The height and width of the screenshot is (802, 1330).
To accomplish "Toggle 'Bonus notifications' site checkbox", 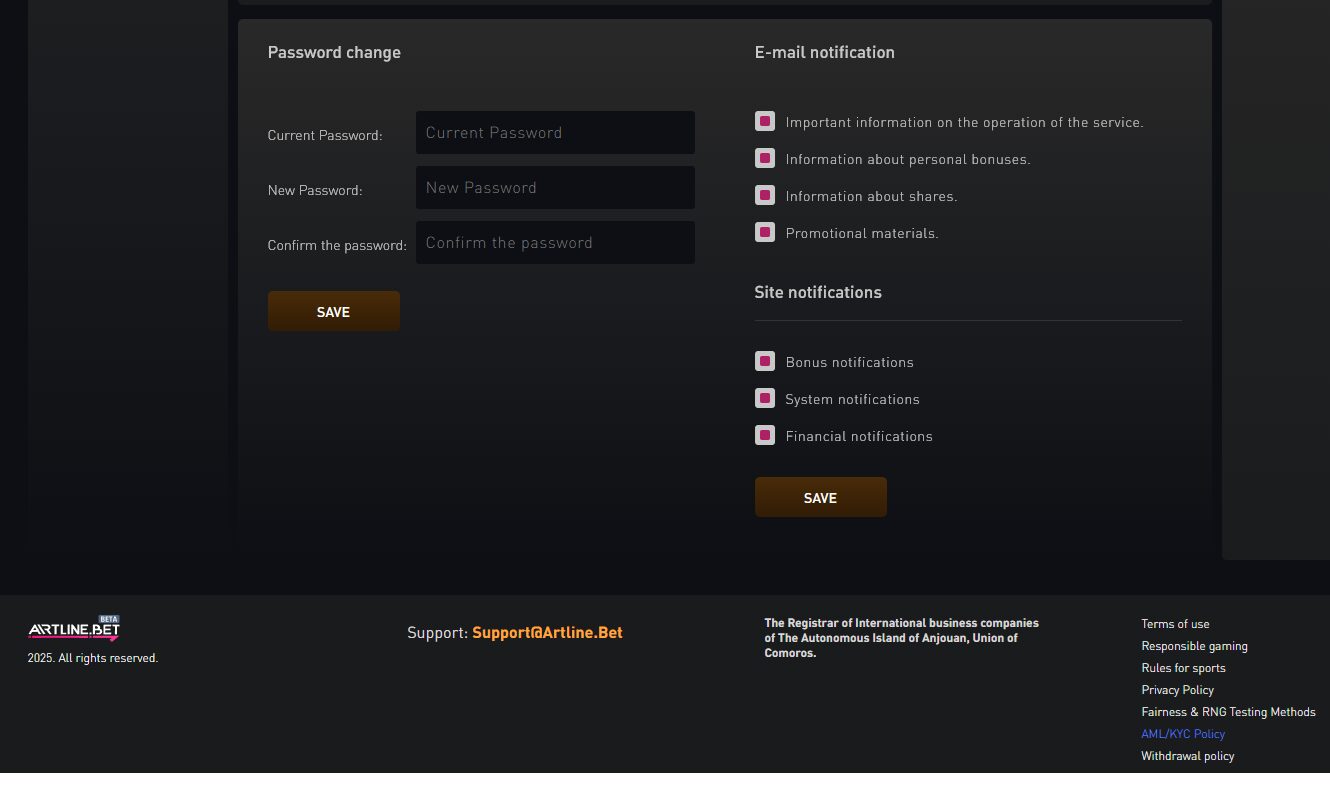I will (x=765, y=362).
